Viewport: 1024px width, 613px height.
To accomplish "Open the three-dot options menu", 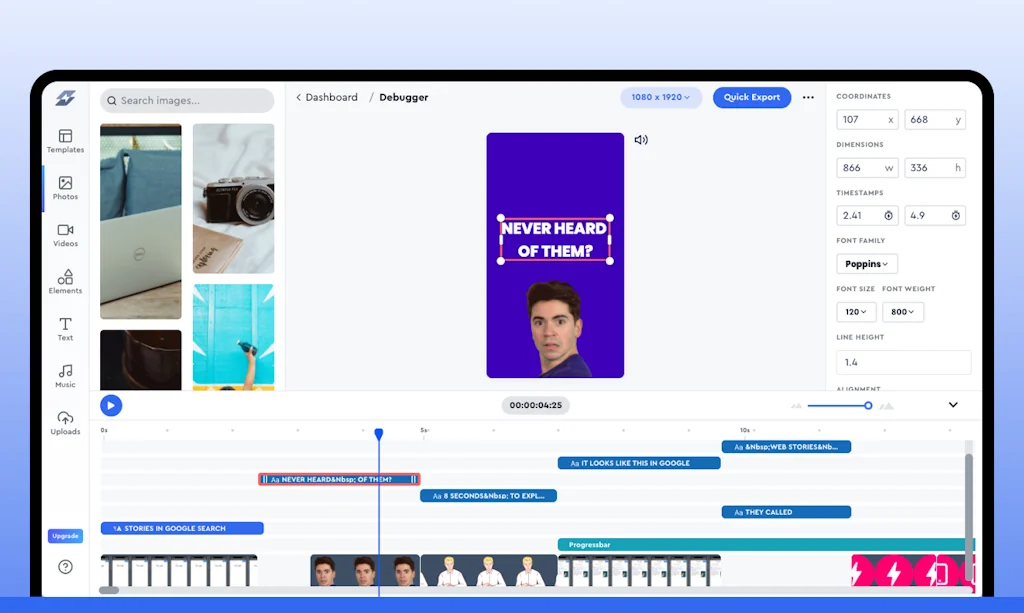I will click(808, 97).
